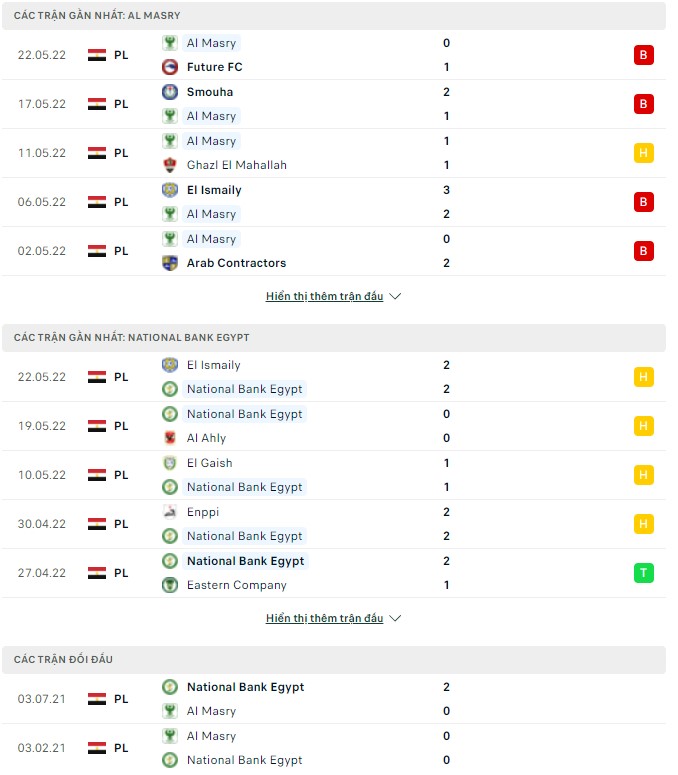Click the Arab Contractors club crest
The image size is (678, 775).
pyautogui.click(x=170, y=263)
